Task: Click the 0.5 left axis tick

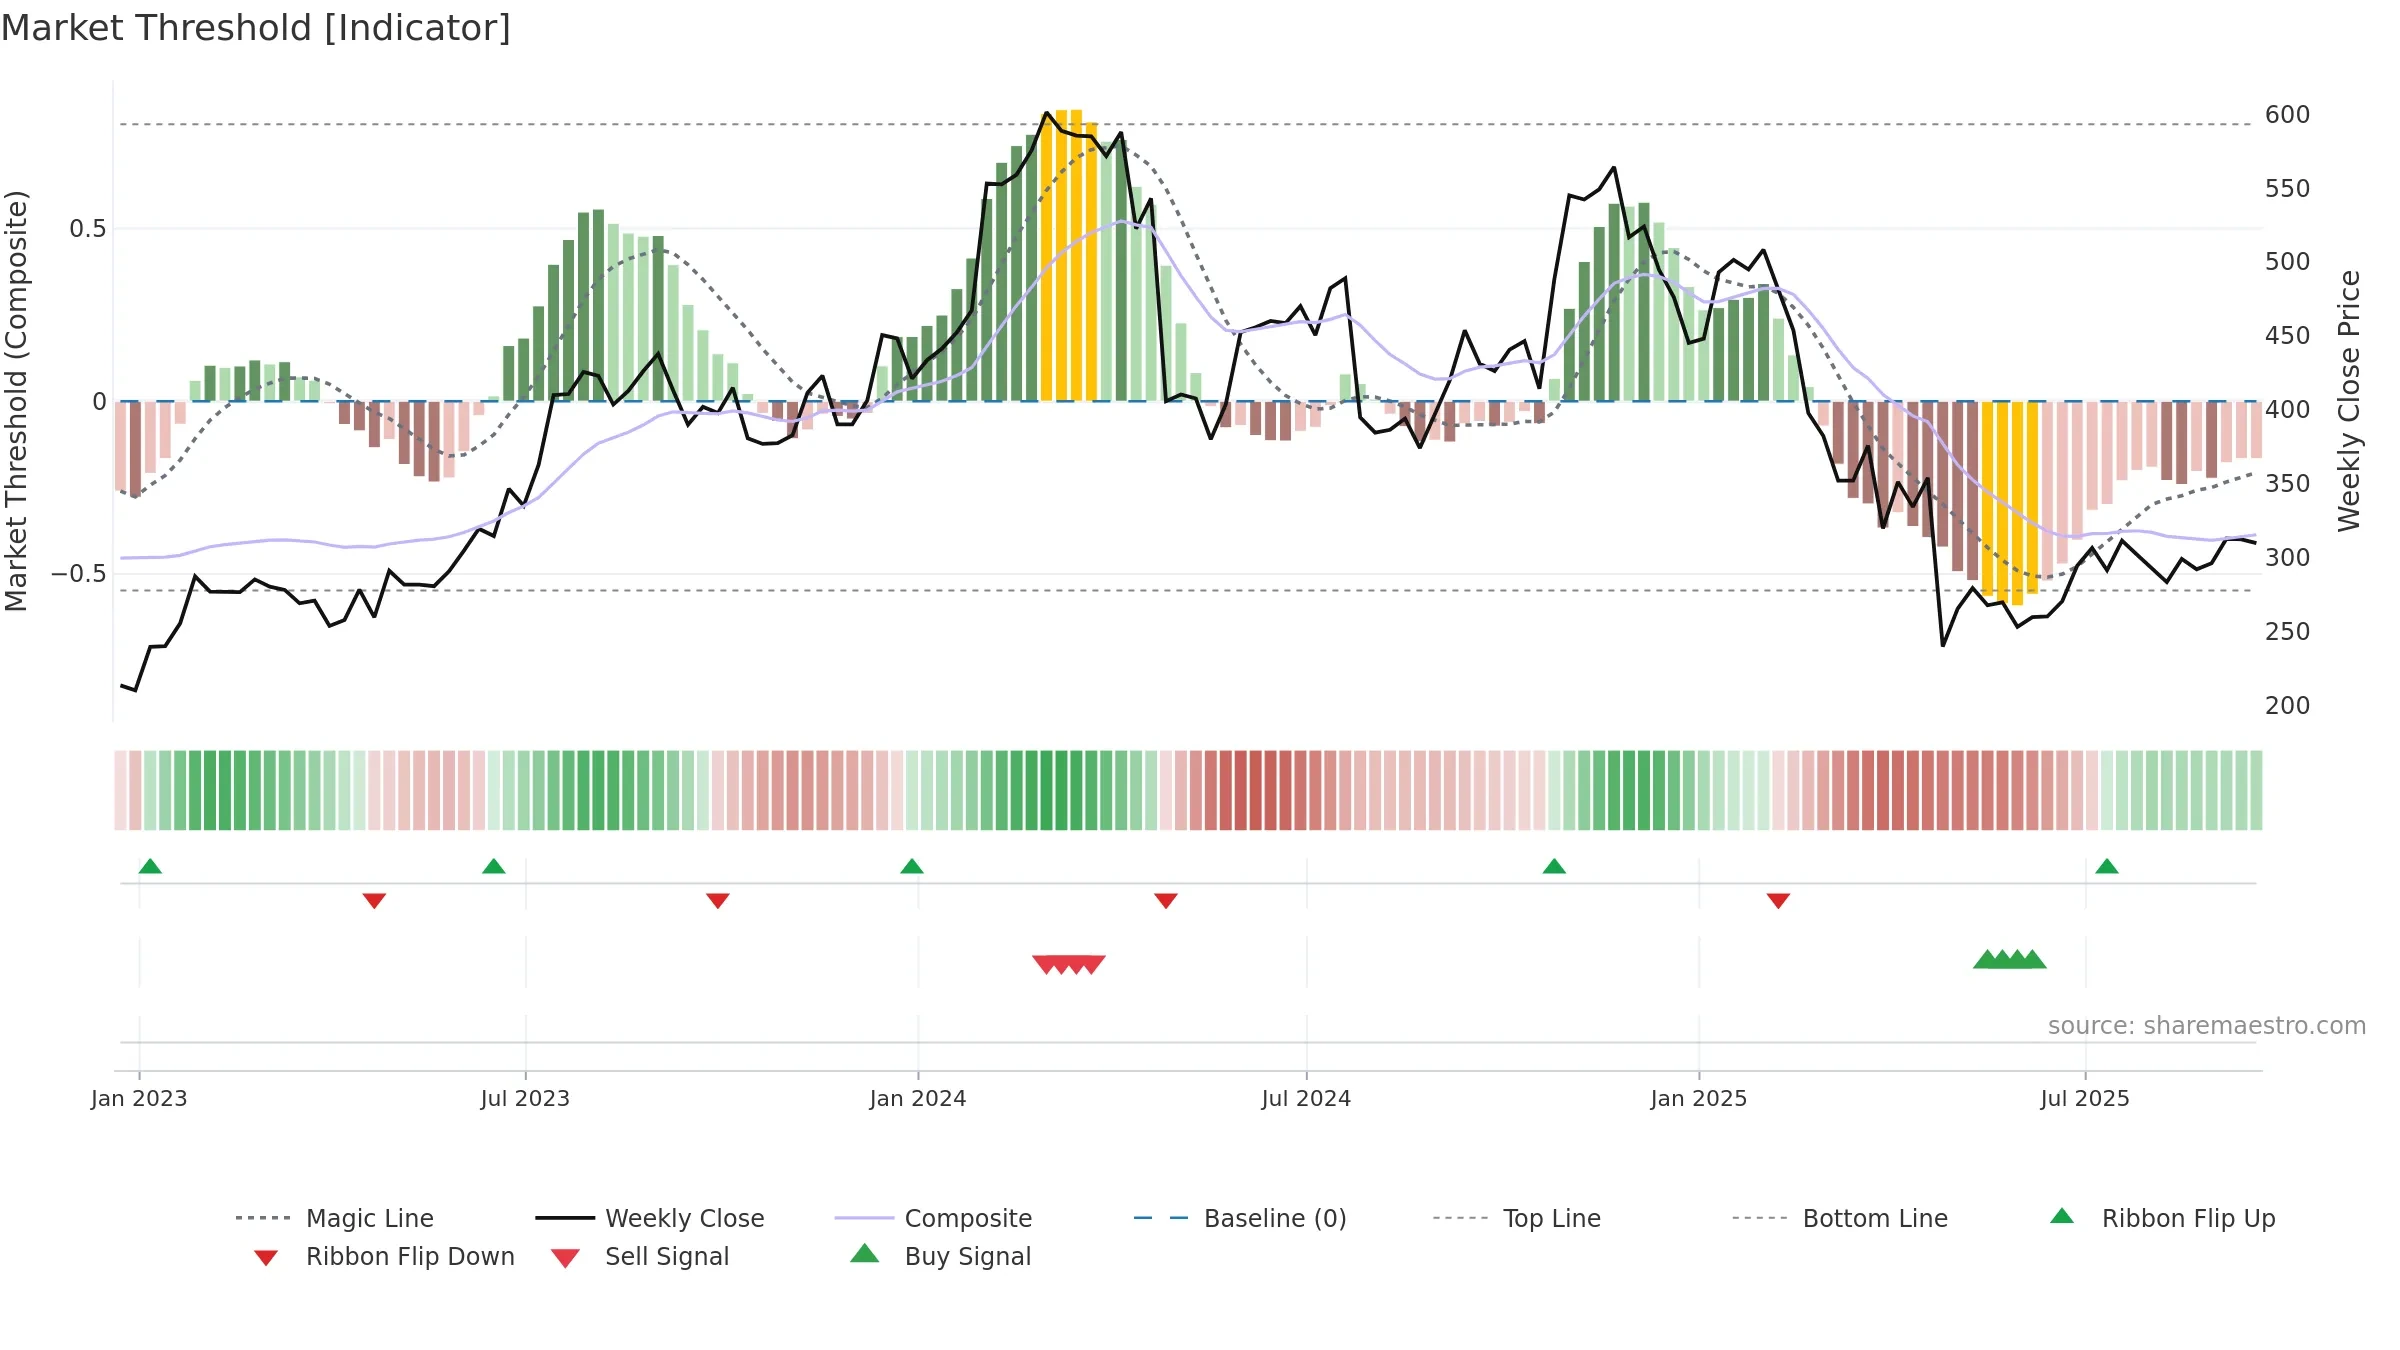Action: 88,229
